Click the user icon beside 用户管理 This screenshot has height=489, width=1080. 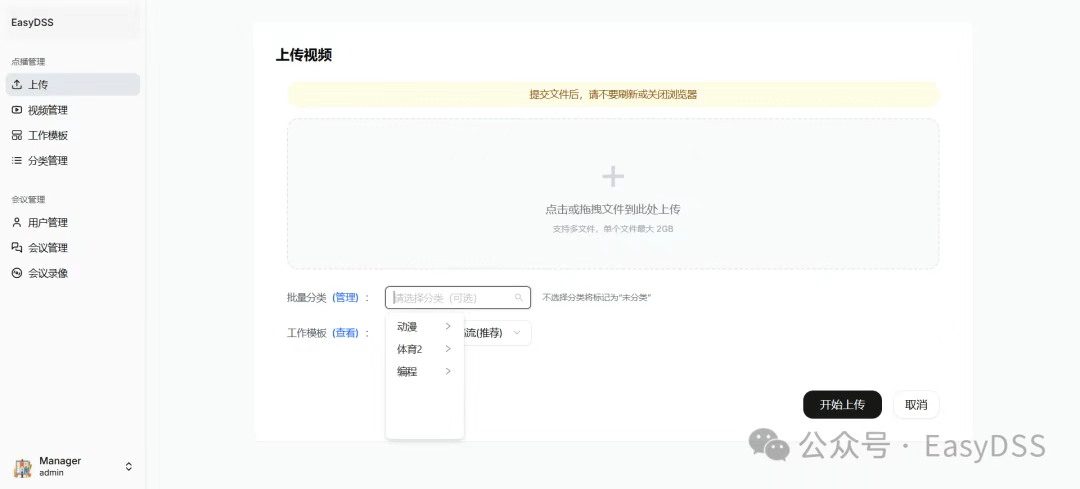[x=17, y=222]
